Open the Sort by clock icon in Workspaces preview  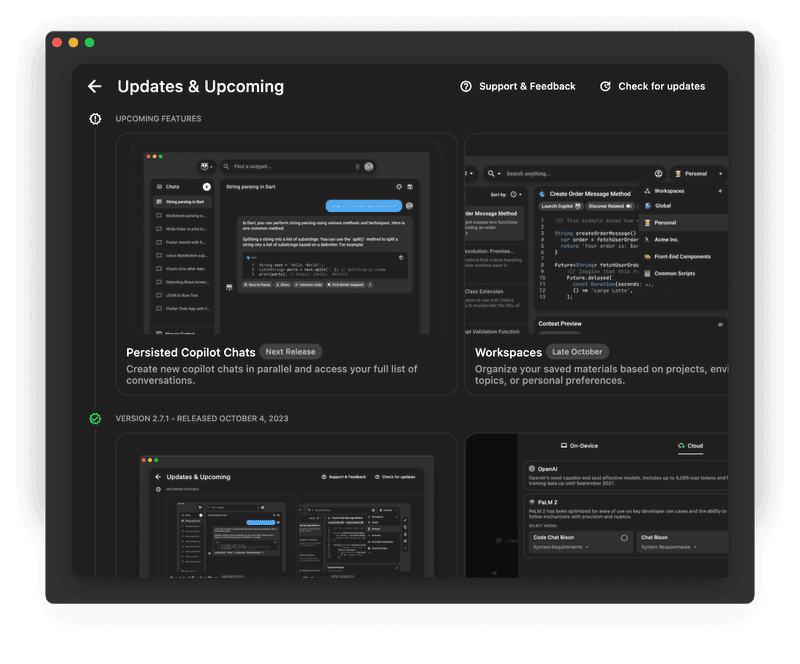[x=514, y=195]
